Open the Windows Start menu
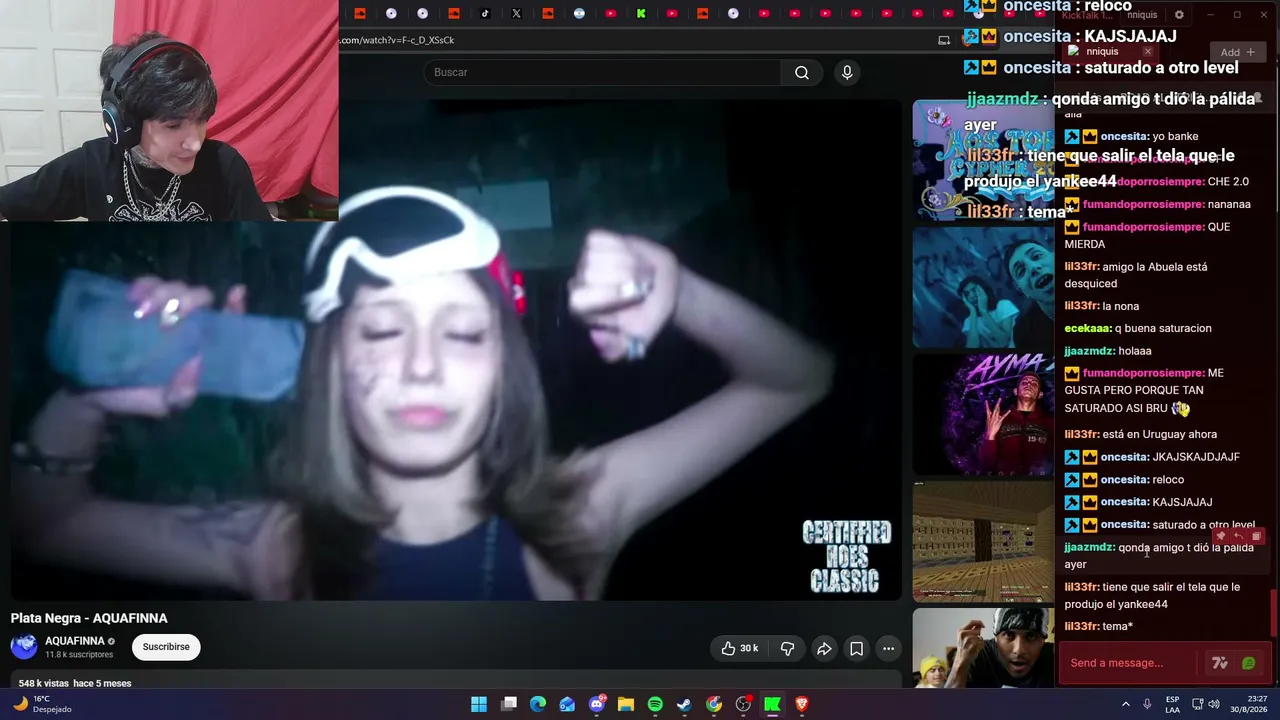 [x=479, y=704]
